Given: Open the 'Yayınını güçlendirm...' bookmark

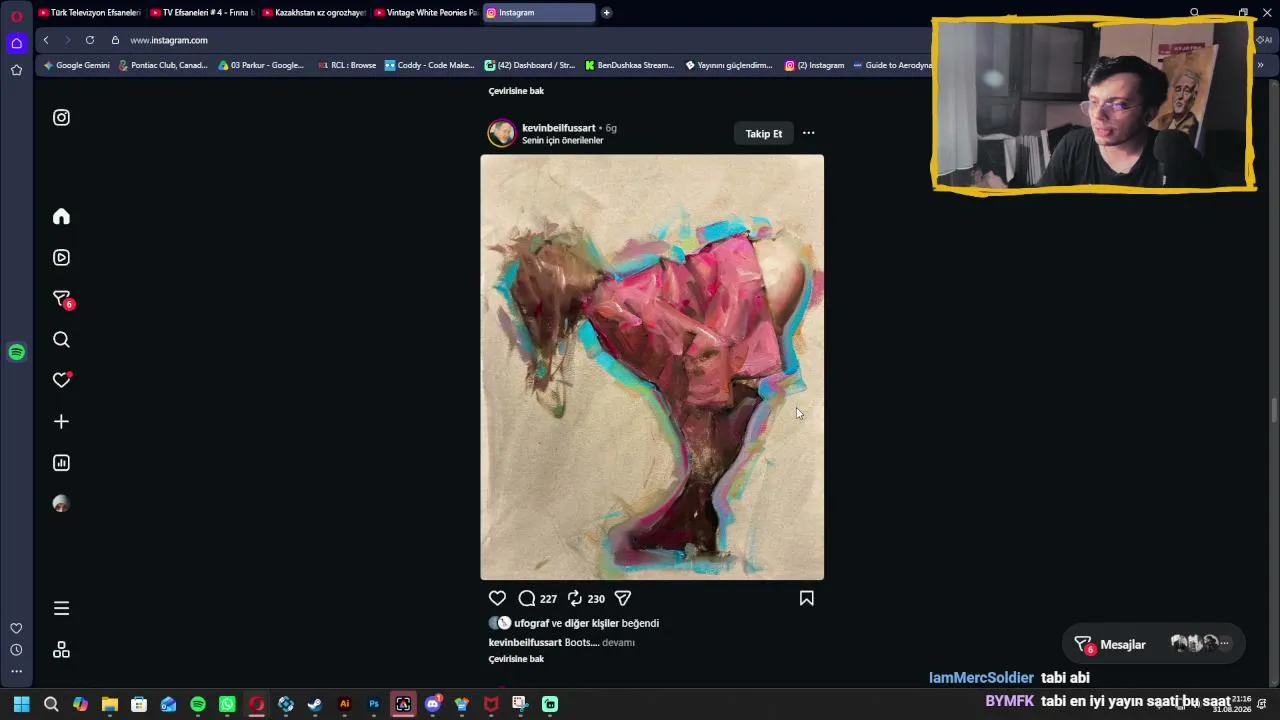Looking at the screenshot, I should pos(728,65).
